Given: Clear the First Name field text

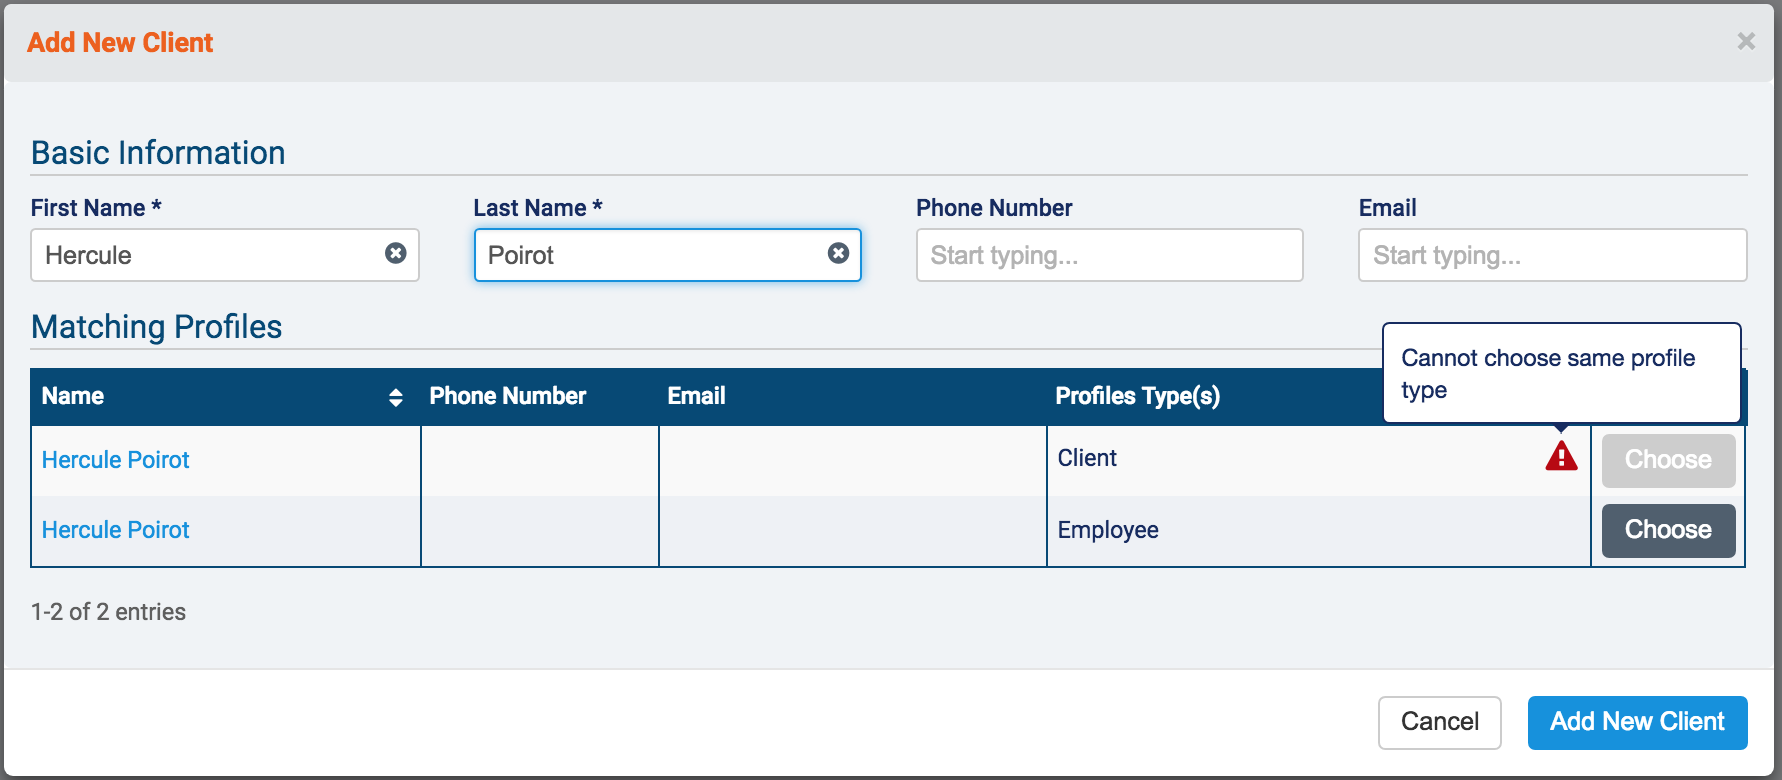Looking at the screenshot, I should tap(396, 254).
